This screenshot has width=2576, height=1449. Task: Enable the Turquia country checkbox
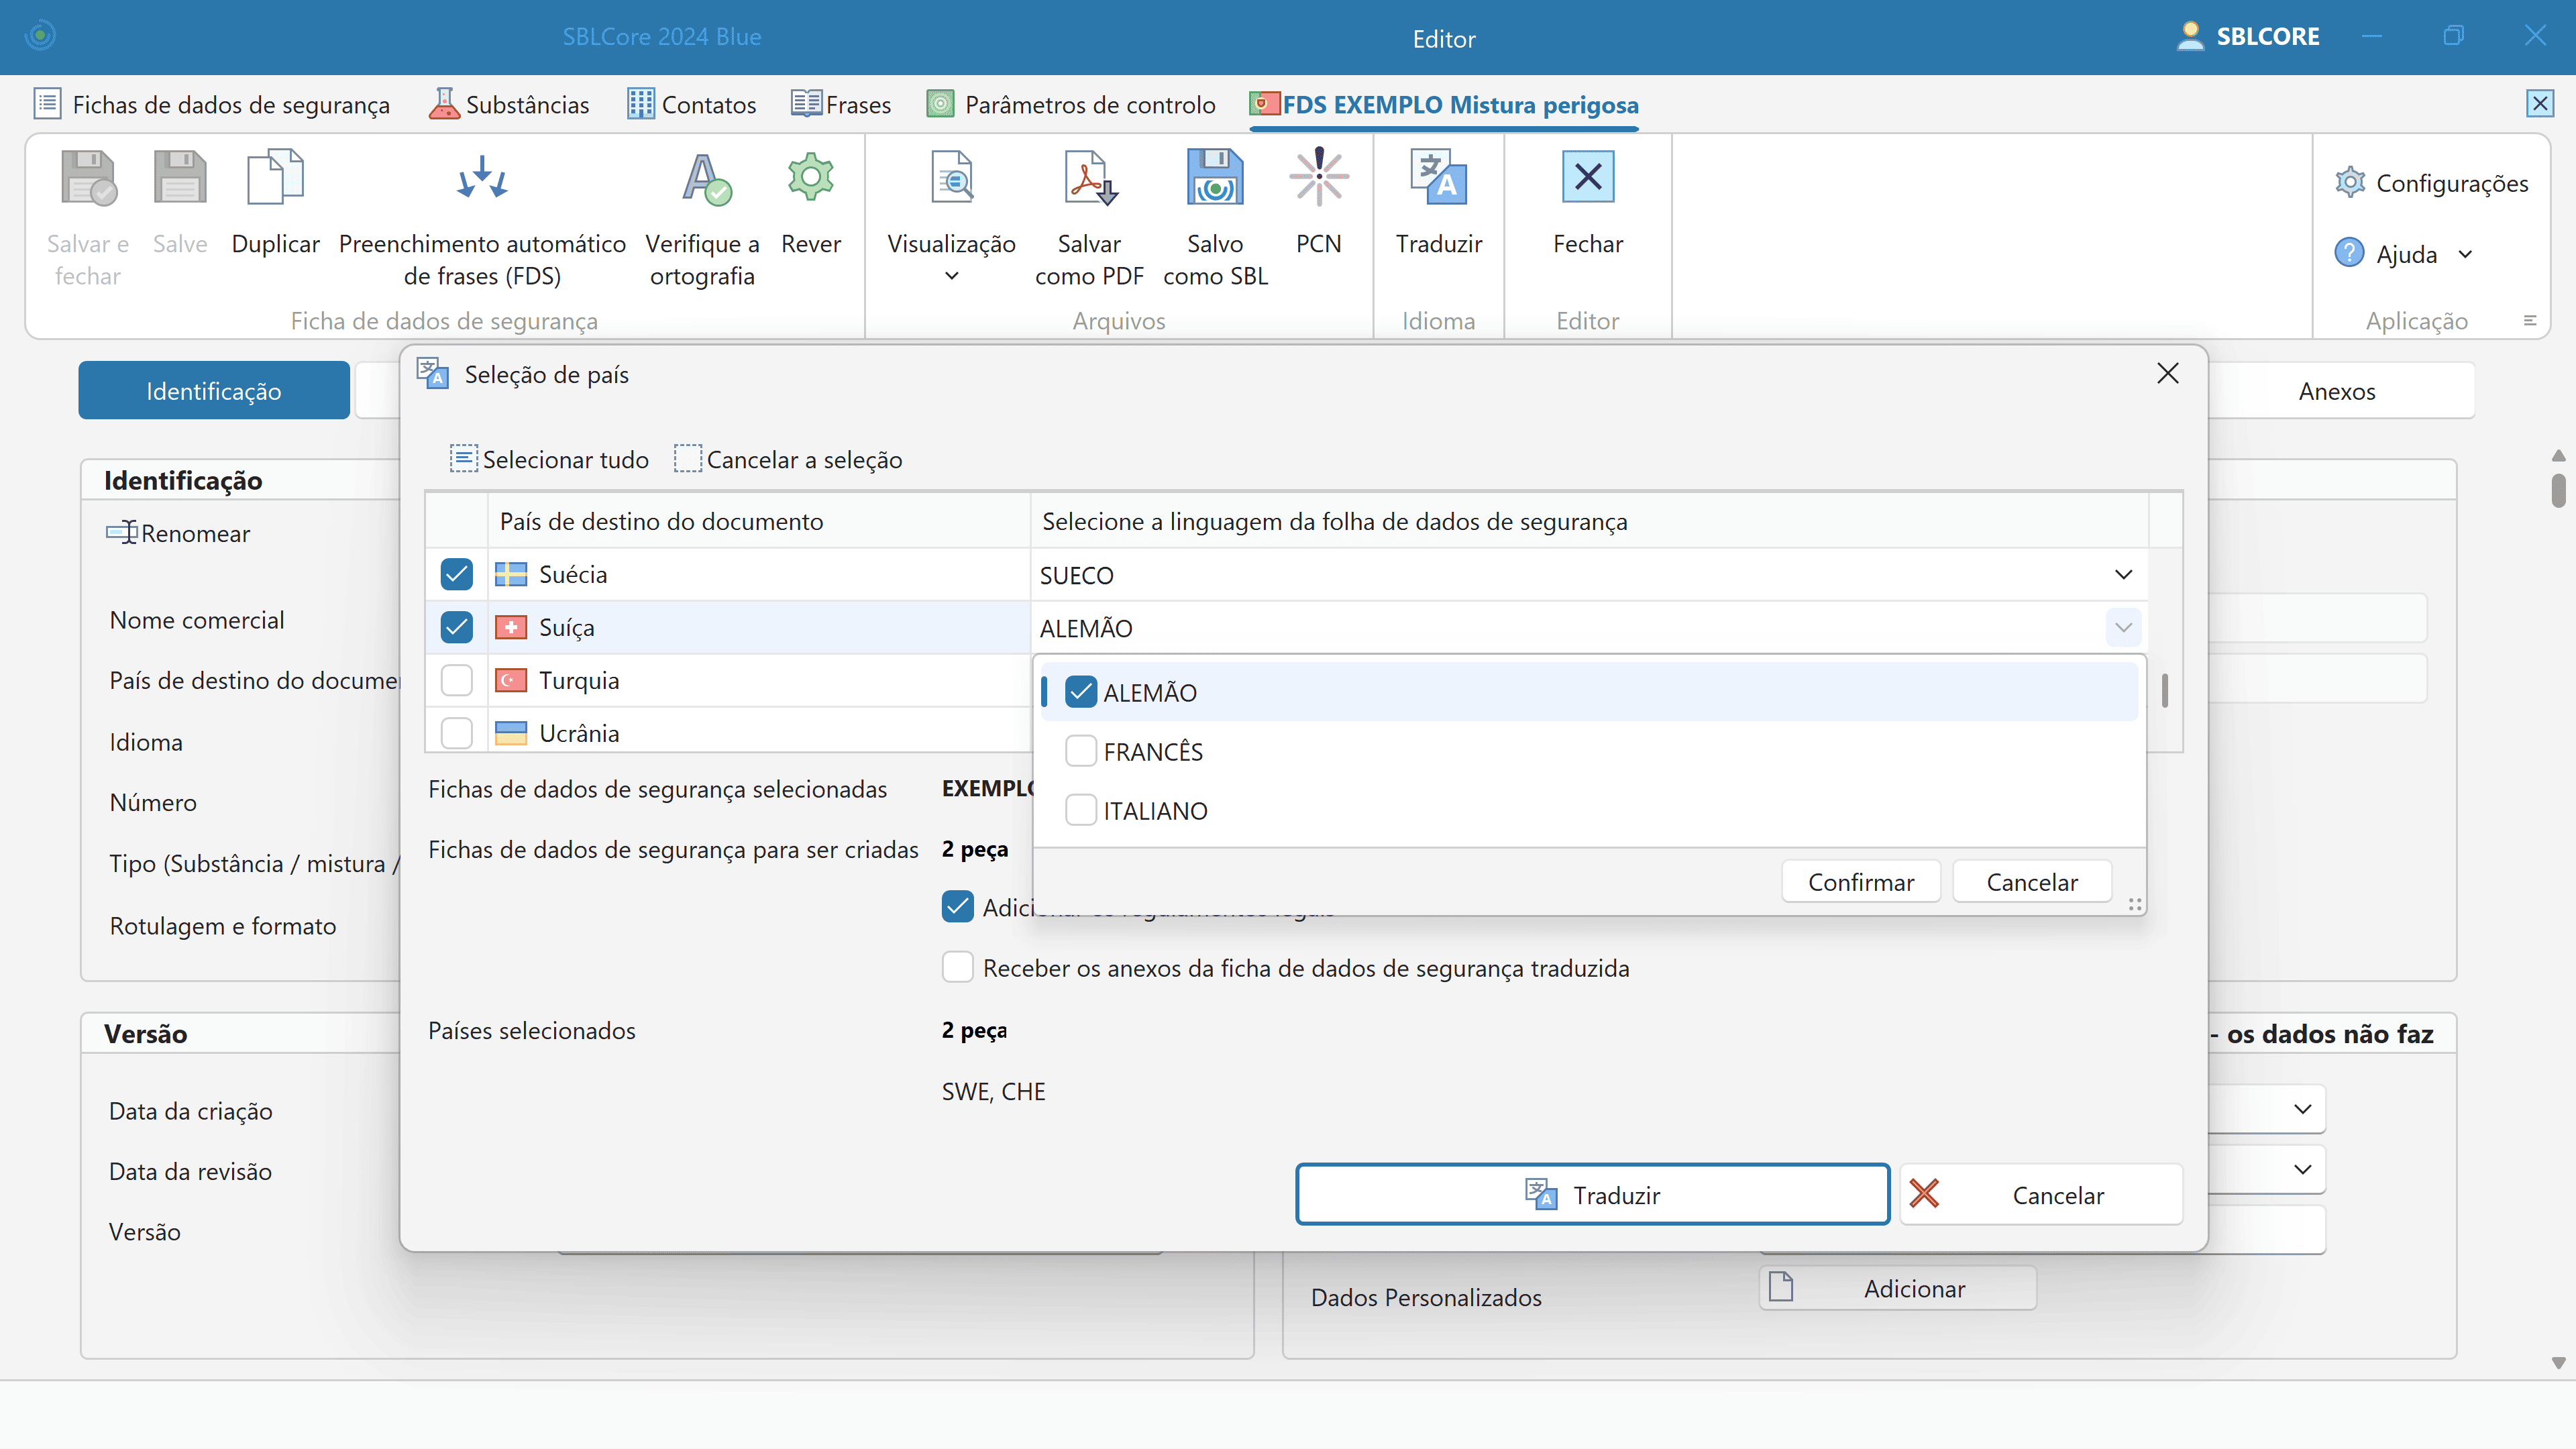[457, 681]
